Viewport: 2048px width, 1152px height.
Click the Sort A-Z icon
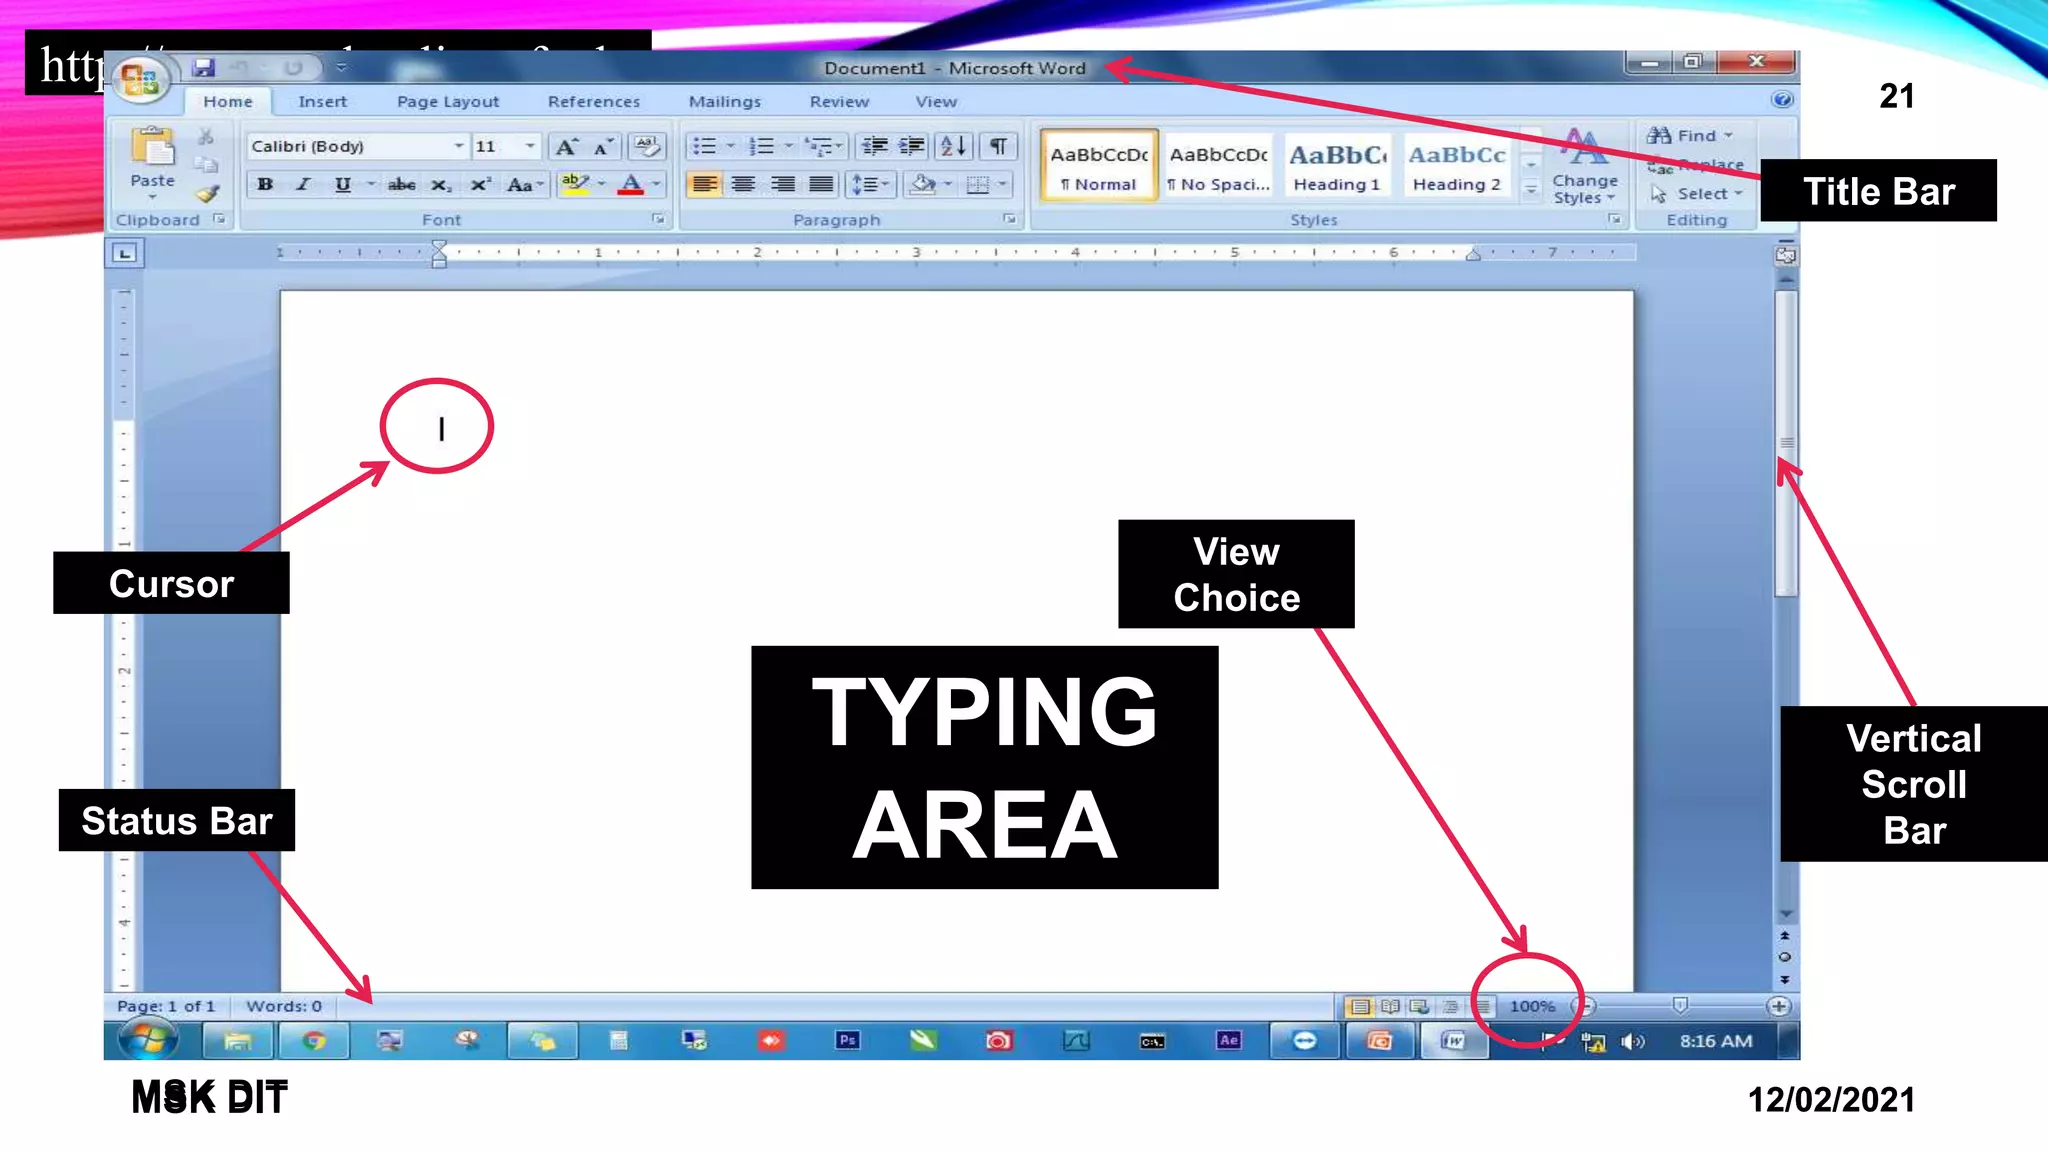[954, 147]
